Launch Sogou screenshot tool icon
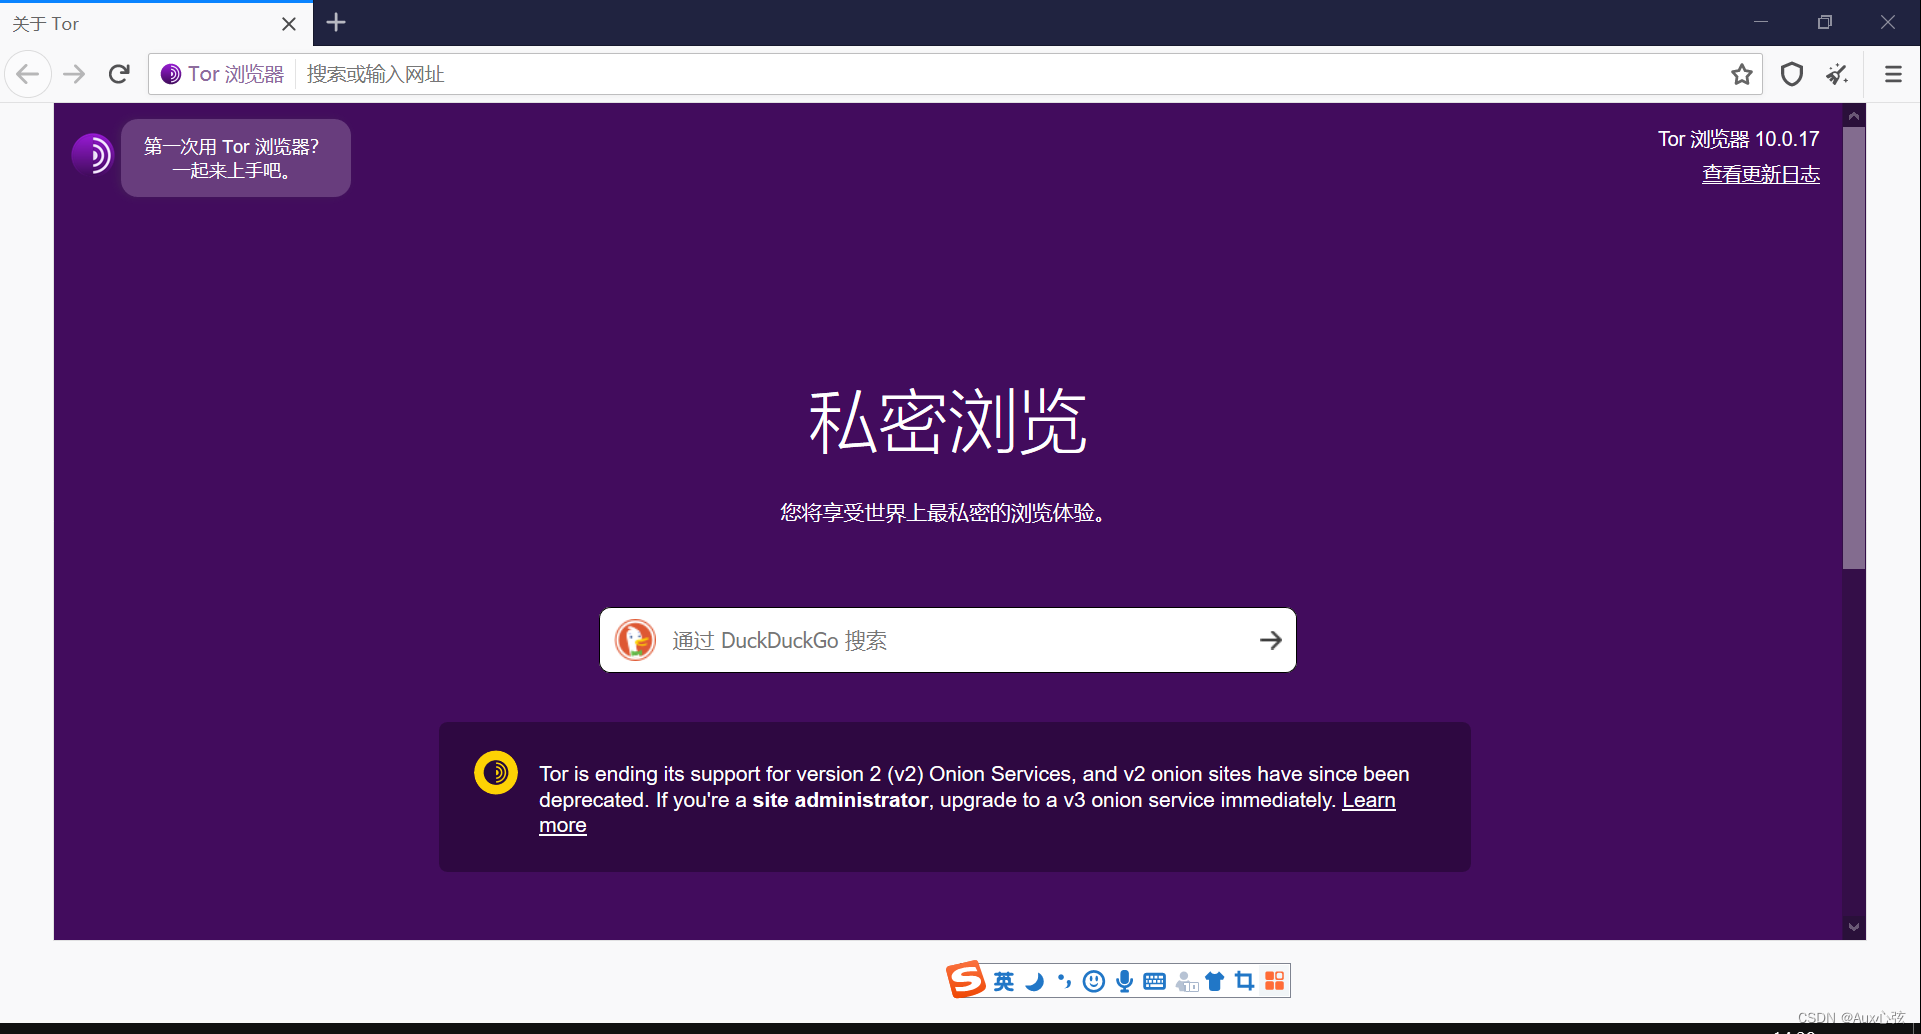The height and width of the screenshot is (1034, 1921). 1243,981
